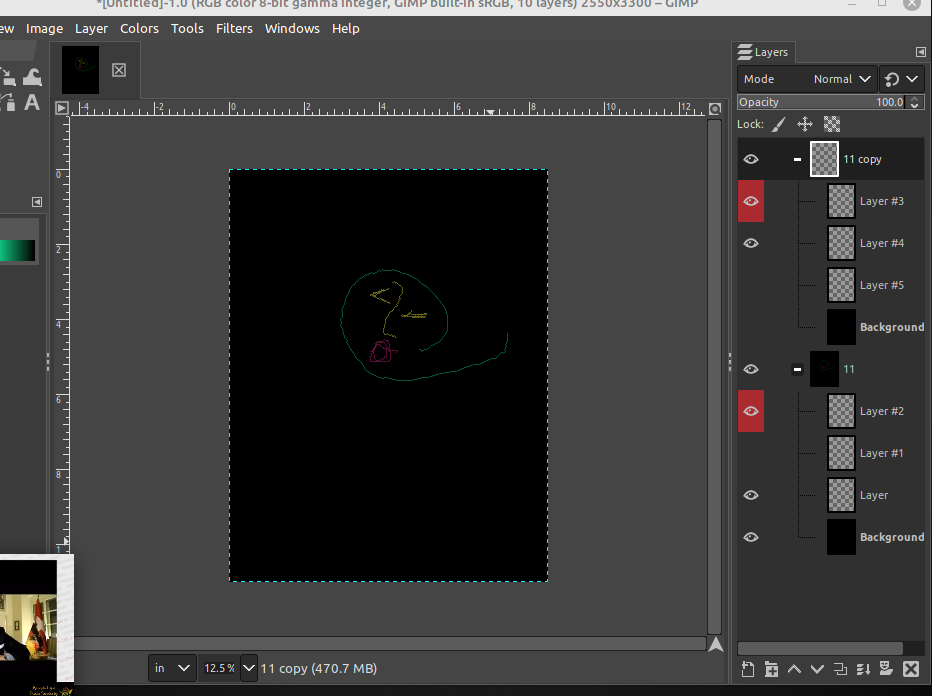Toggle visibility of Layer #2
The width and height of the screenshot is (932, 696).
[x=751, y=411]
